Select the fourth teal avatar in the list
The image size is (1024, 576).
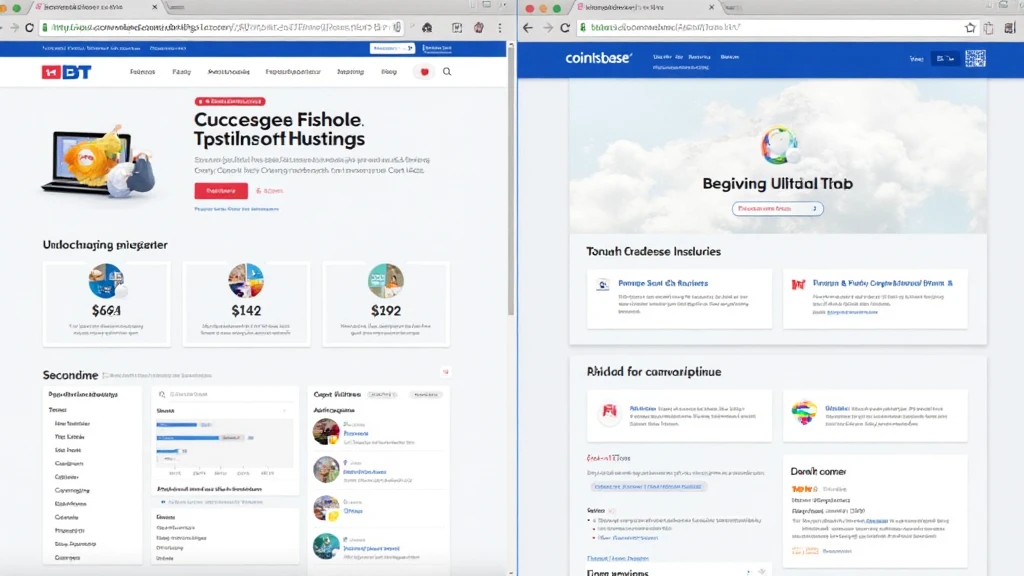[326, 547]
